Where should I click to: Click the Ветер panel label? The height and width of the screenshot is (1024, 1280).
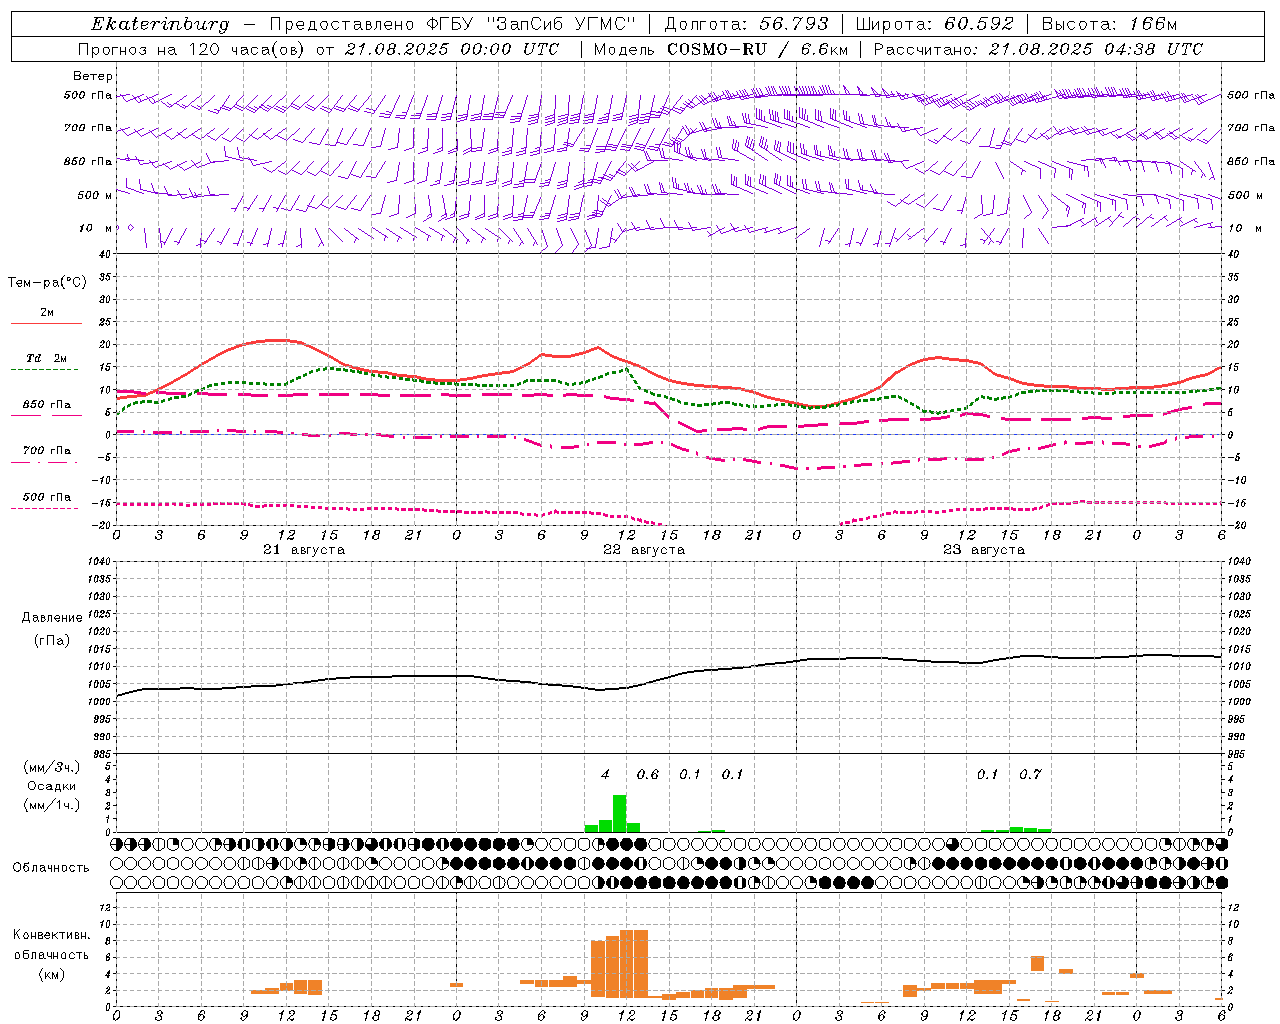(93, 76)
